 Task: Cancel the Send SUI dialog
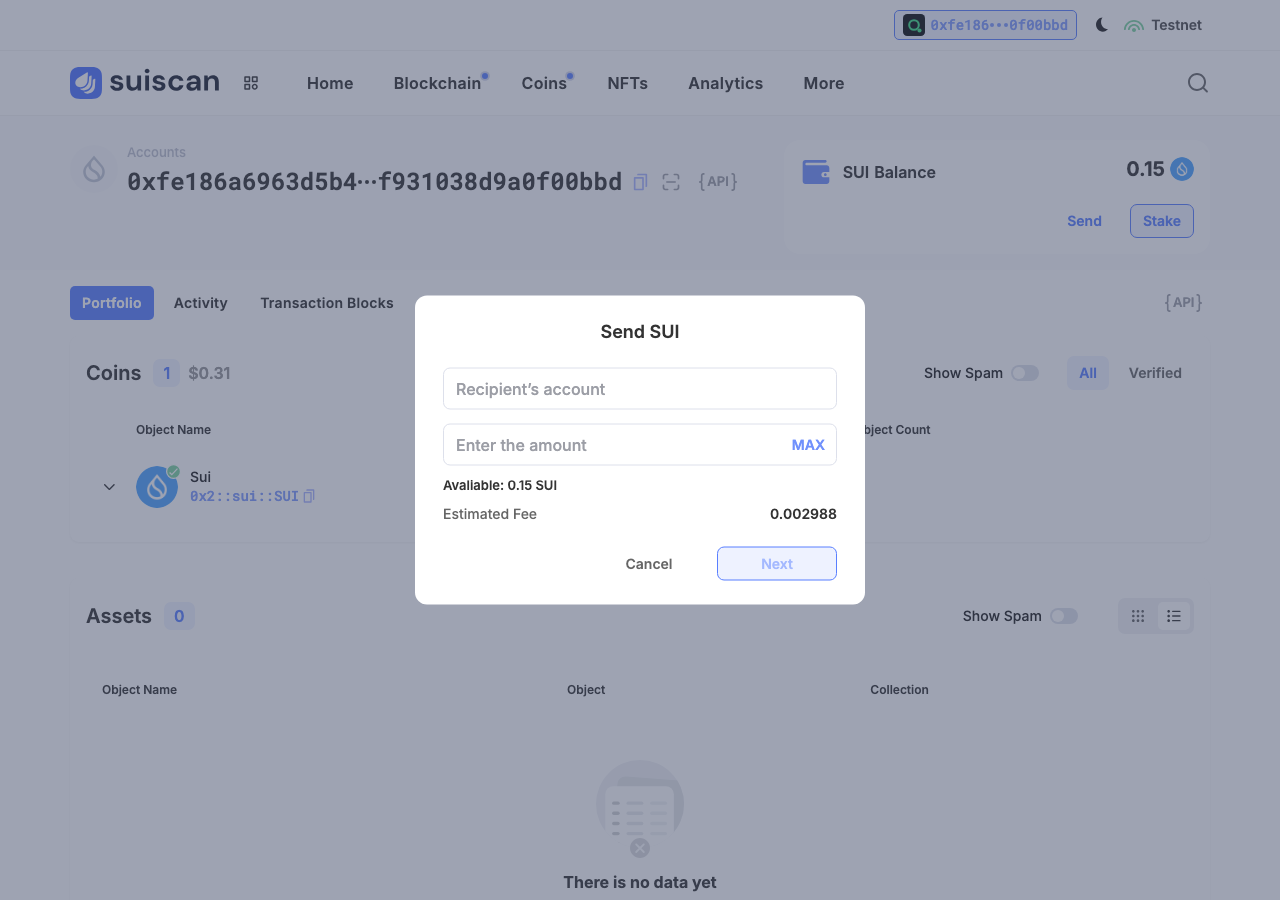click(x=649, y=564)
